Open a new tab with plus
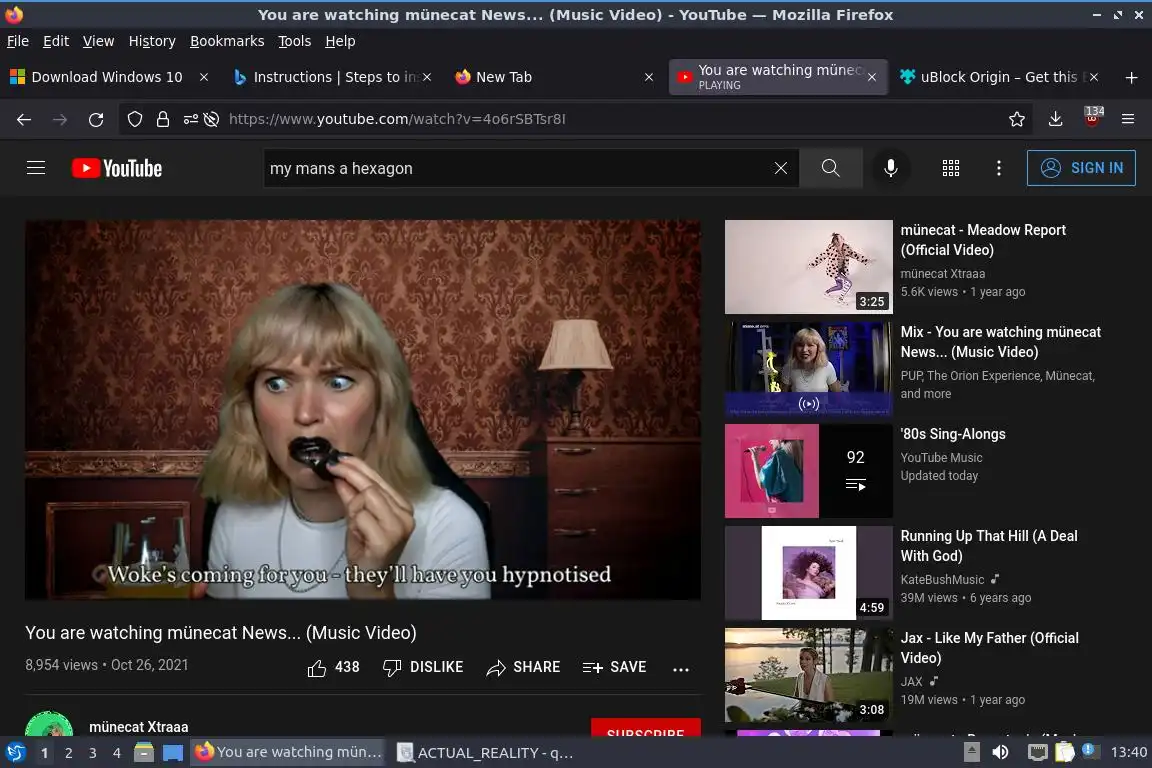This screenshot has width=1152, height=768. tap(1131, 77)
